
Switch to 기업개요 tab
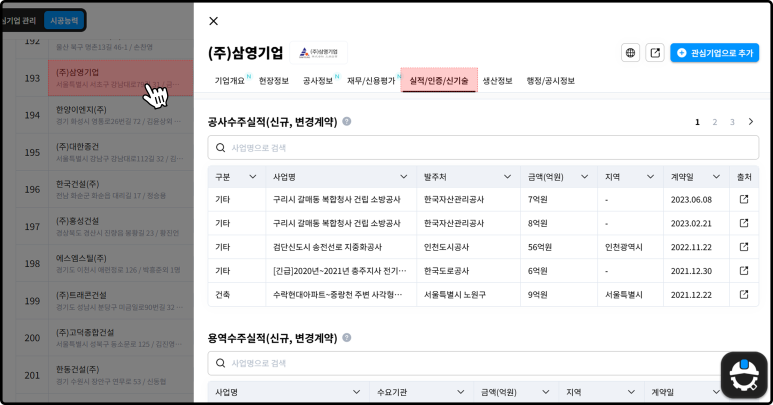230,81
